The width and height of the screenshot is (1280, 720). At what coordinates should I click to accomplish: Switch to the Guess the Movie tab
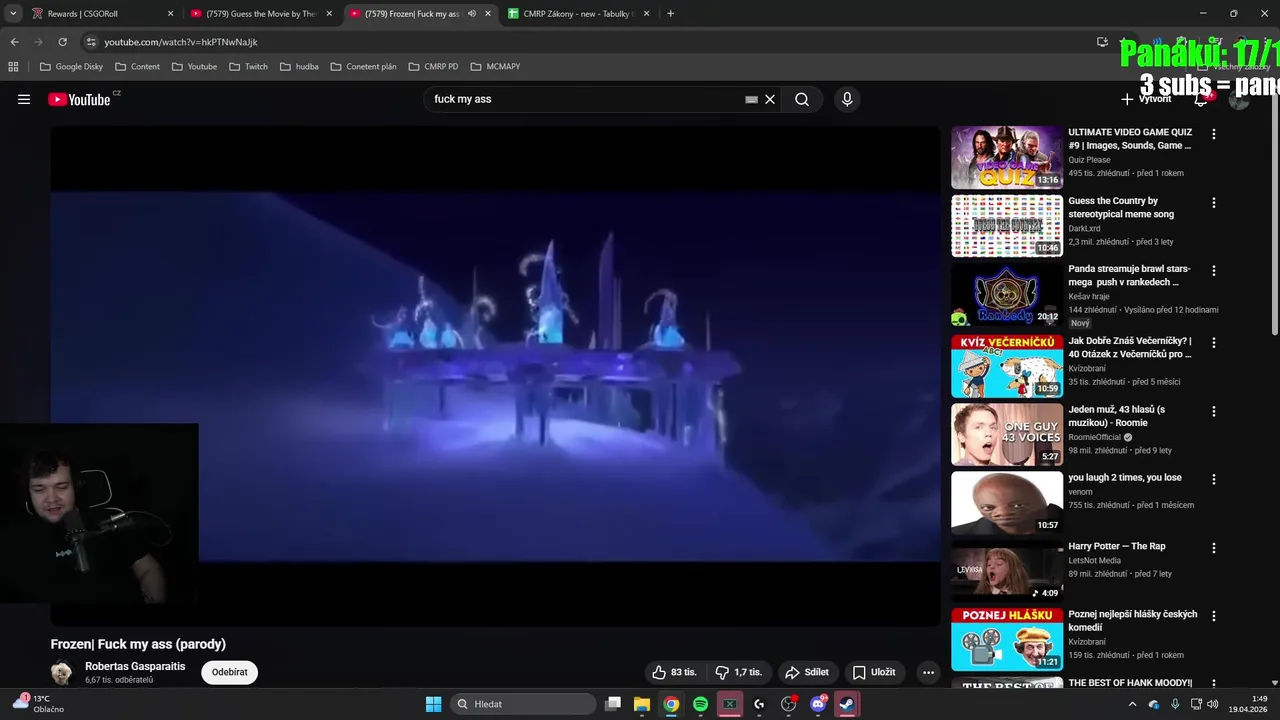pos(262,14)
